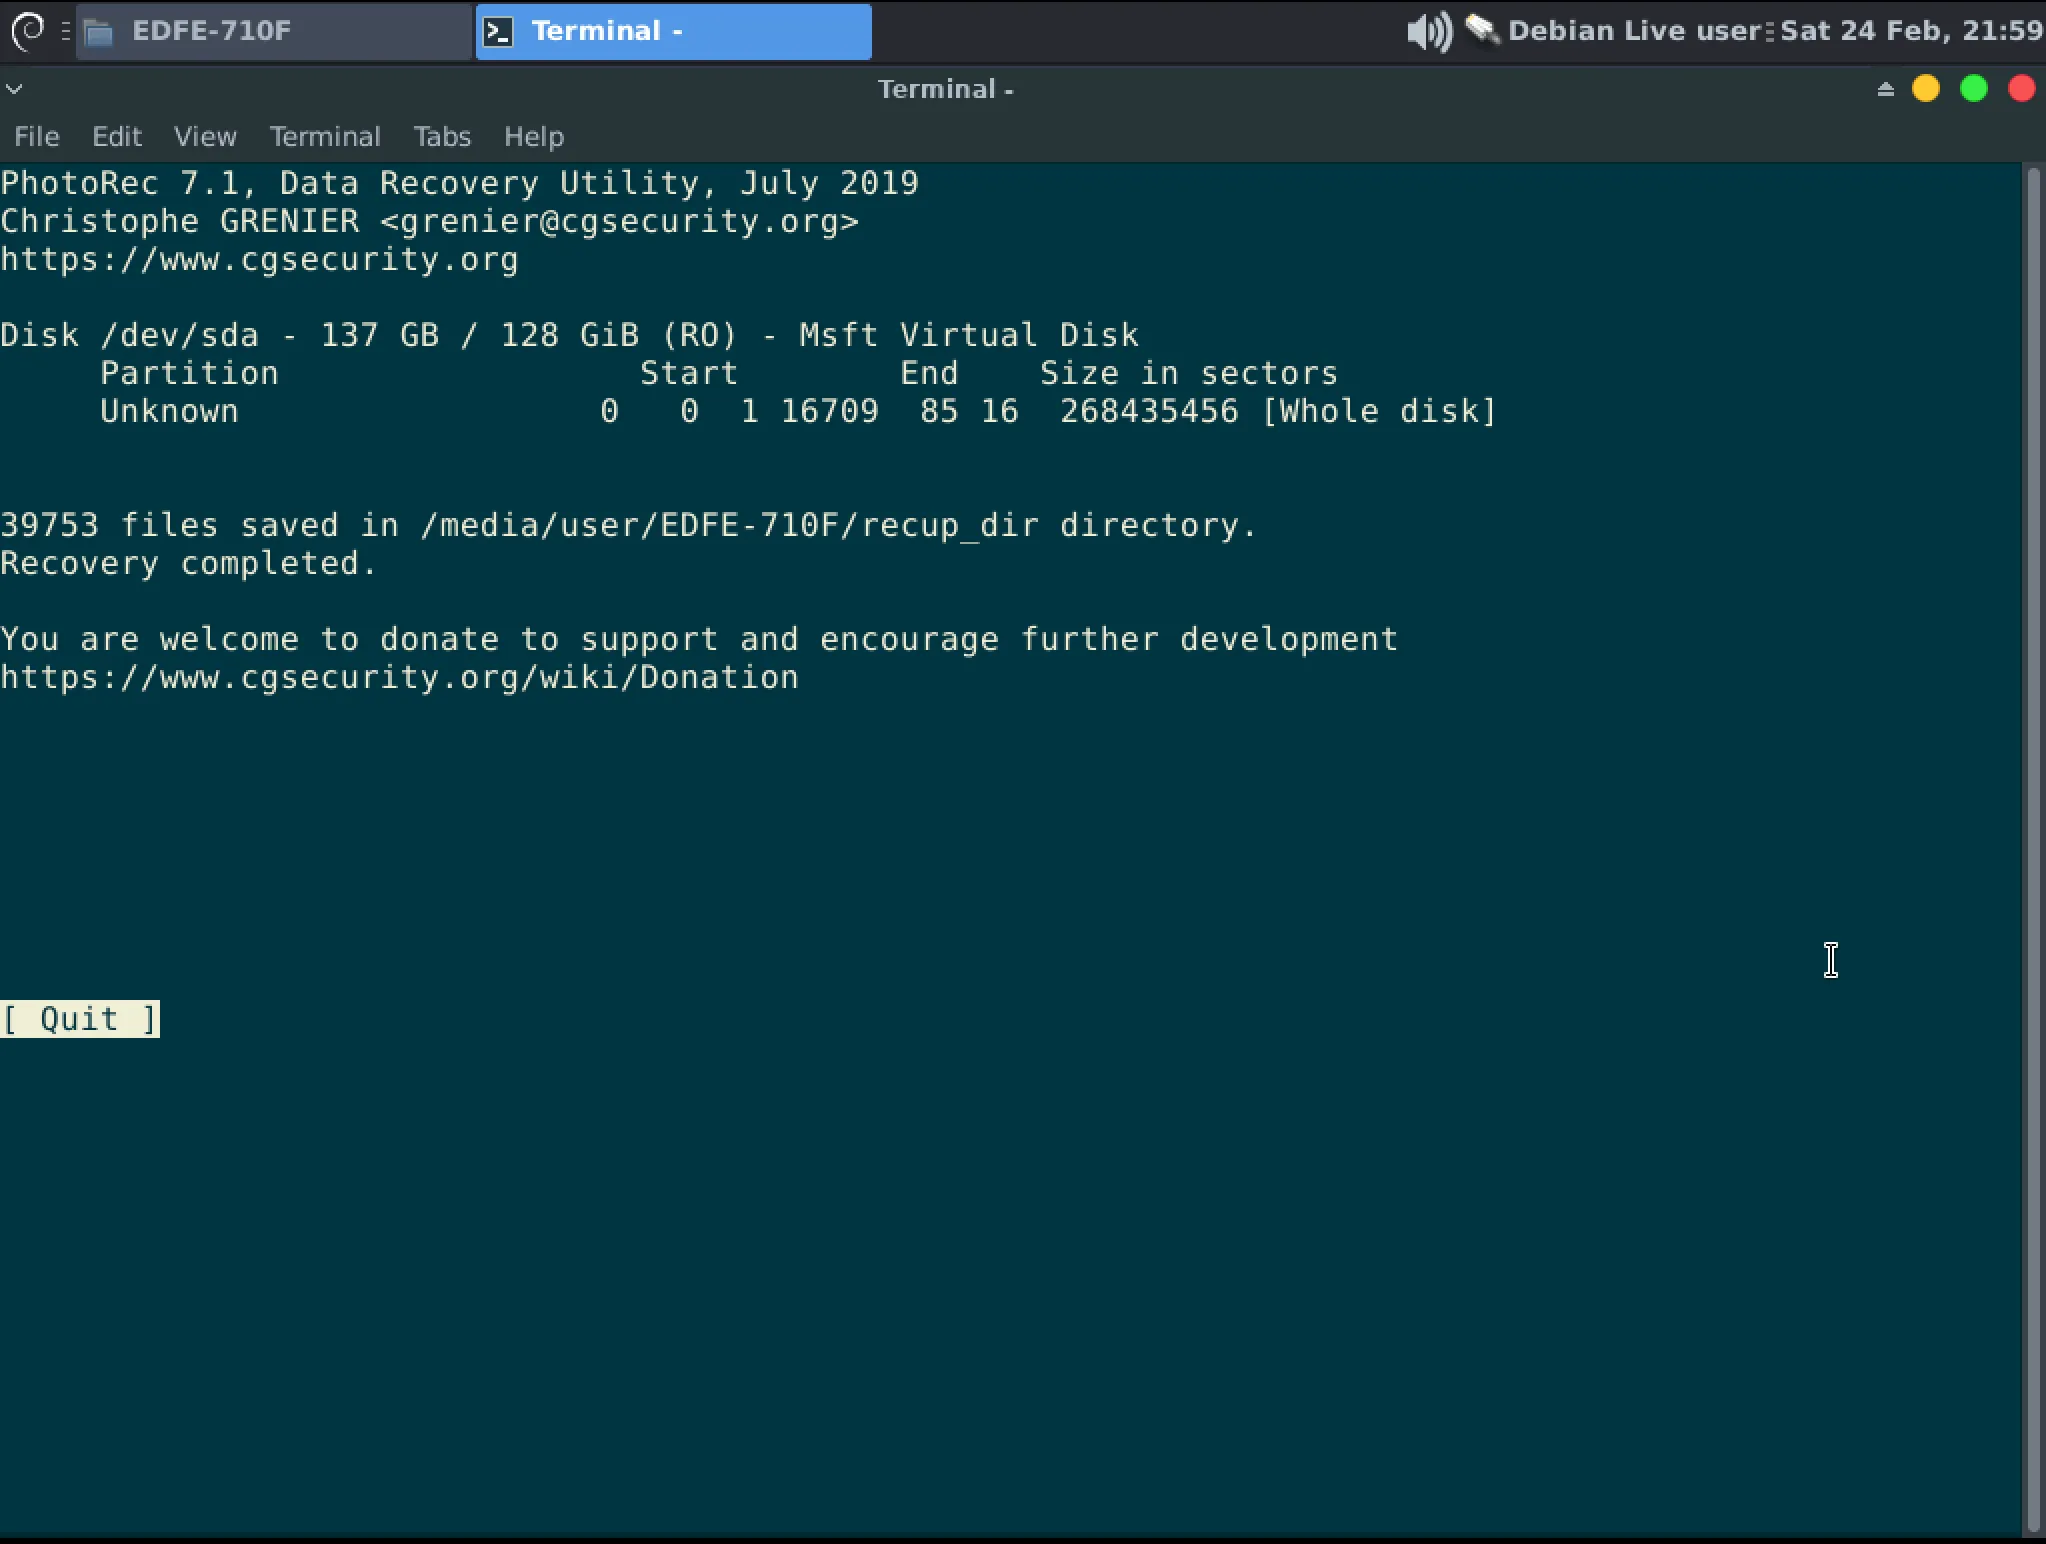The width and height of the screenshot is (2046, 1544).
Task: Click the terminal icon on the taskbar button
Action: [x=498, y=32]
